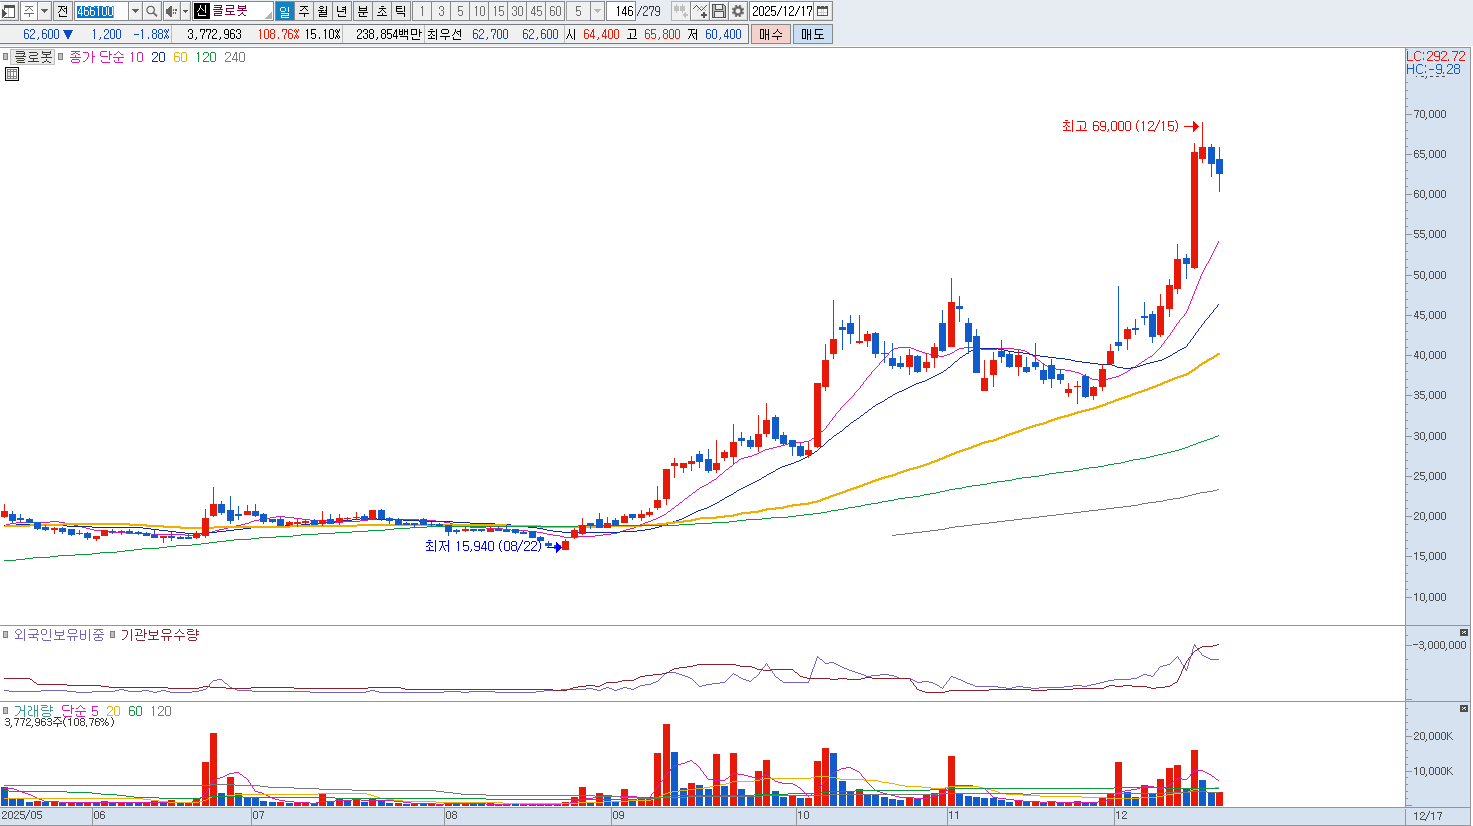The width and height of the screenshot is (1473, 826).
Task: Click the line chart tool icon beside save
Action: [x=700, y=11]
